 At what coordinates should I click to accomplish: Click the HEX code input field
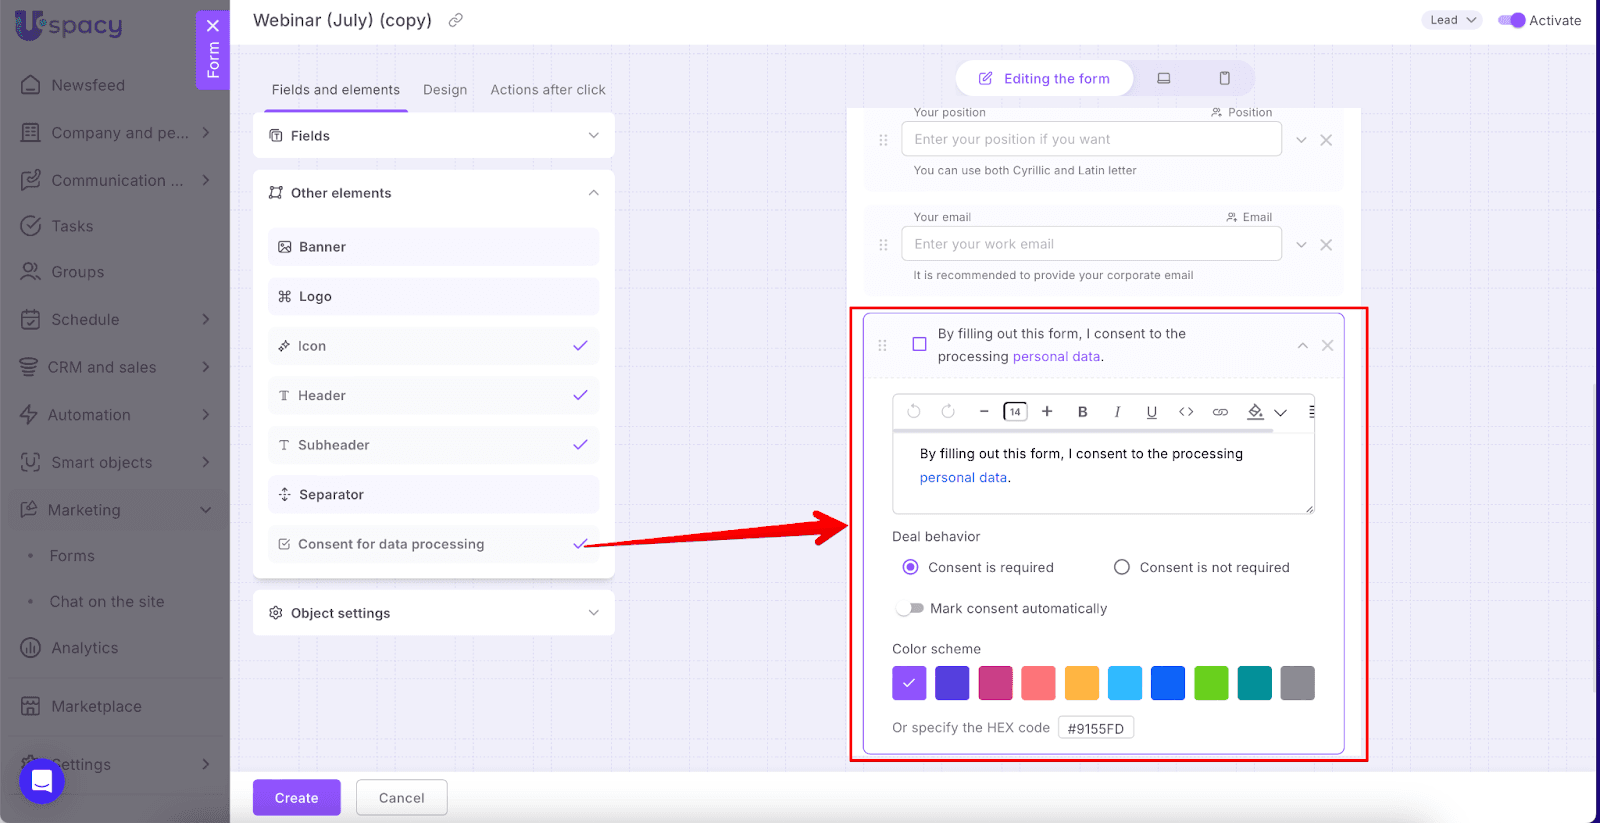(x=1095, y=728)
